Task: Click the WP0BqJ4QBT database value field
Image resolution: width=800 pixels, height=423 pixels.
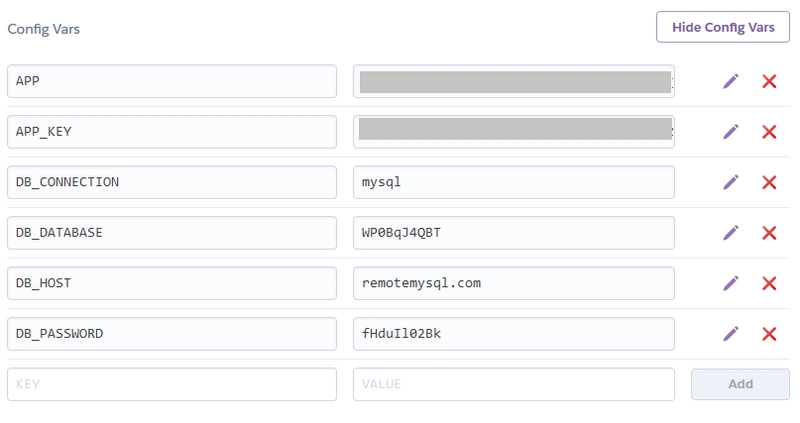Action: 514,233
